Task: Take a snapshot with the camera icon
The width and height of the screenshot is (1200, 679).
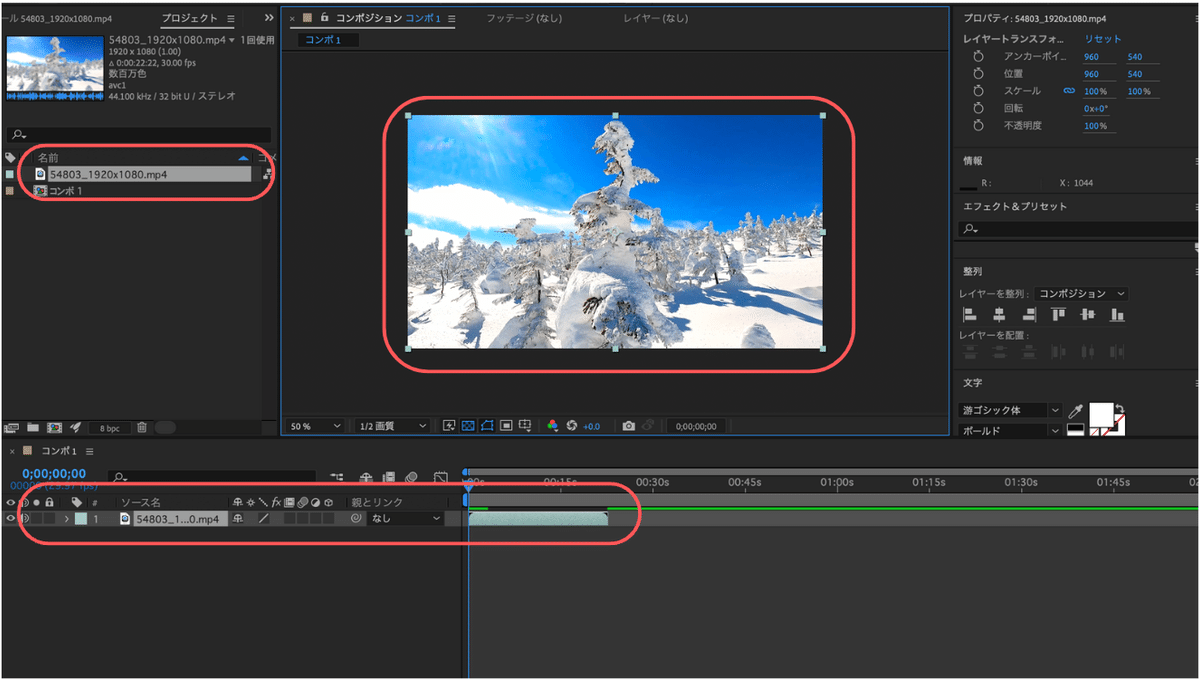Action: (x=628, y=425)
